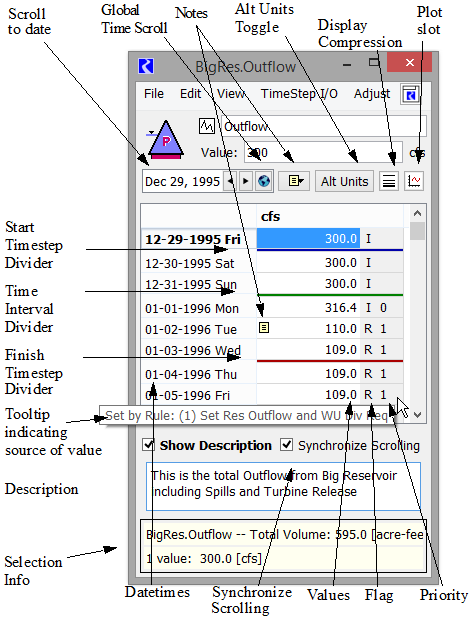Click the Plot slot chart icon
The height and width of the screenshot is (618, 470).
coord(414,181)
